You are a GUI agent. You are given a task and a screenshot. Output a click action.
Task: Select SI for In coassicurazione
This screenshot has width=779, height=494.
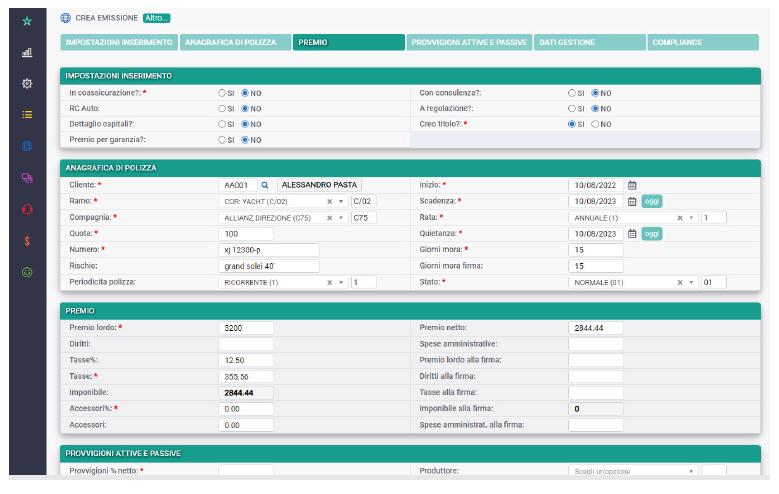point(223,93)
